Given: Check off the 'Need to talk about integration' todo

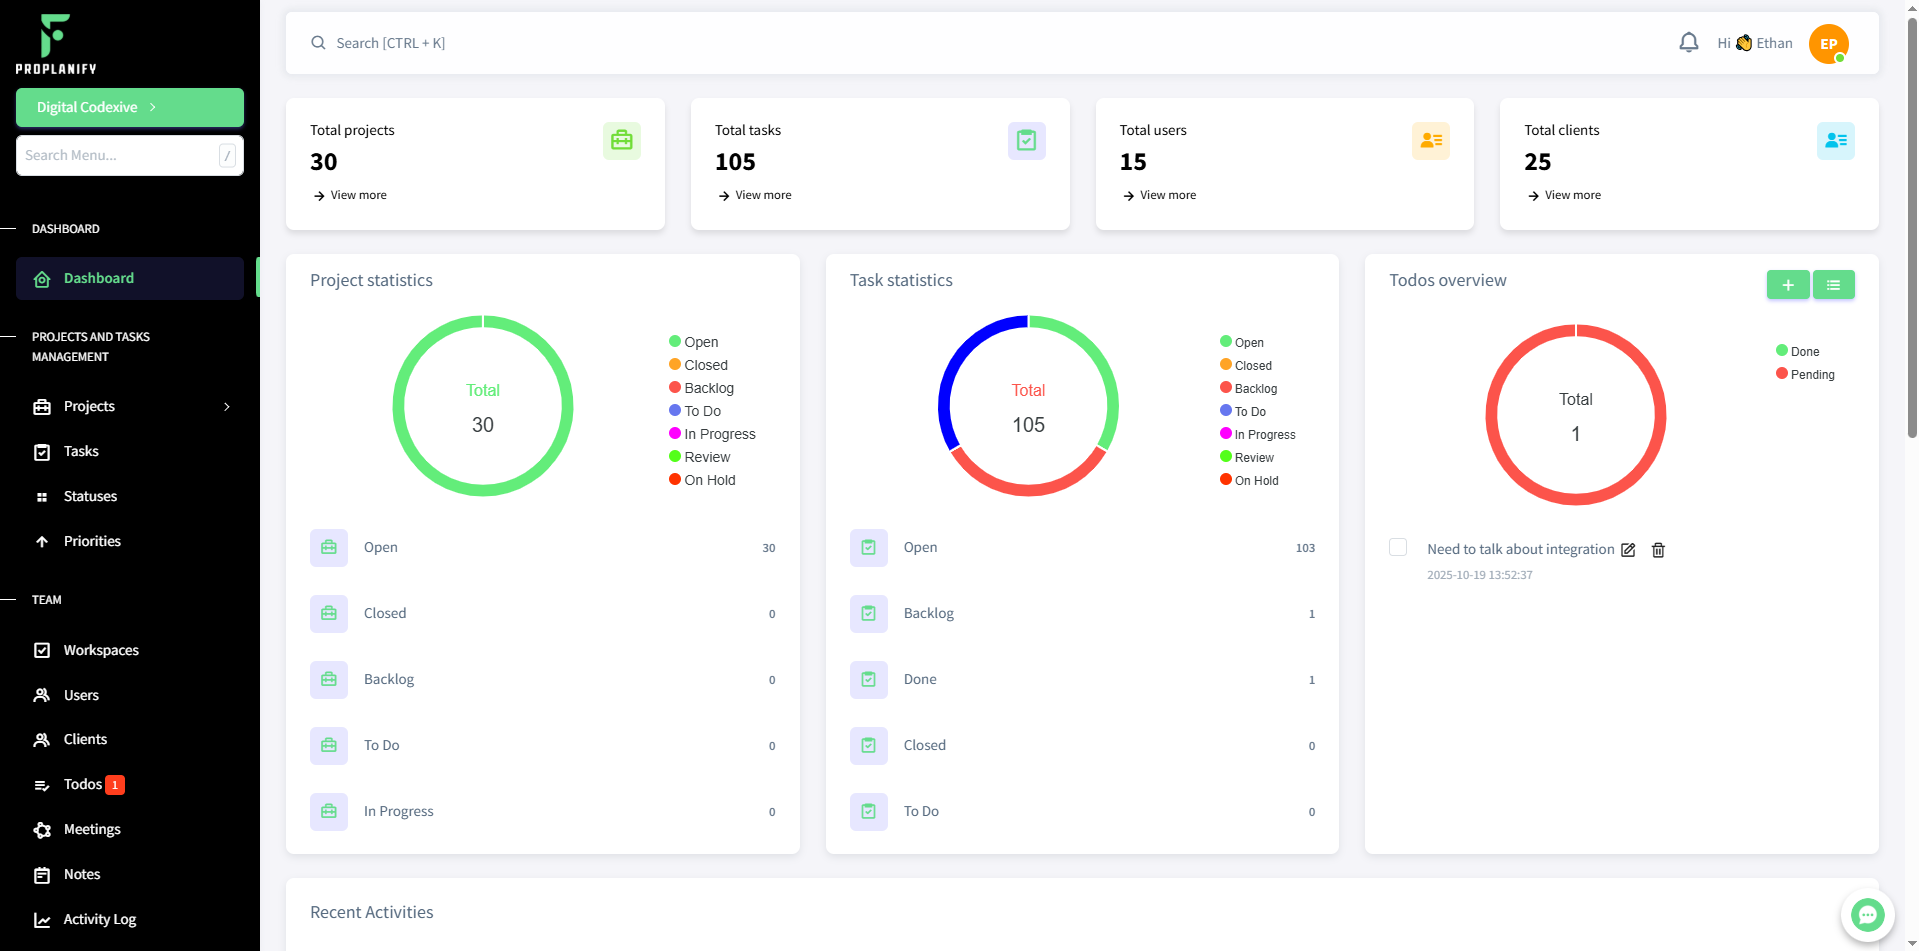Looking at the screenshot, I should (1397, 547).
